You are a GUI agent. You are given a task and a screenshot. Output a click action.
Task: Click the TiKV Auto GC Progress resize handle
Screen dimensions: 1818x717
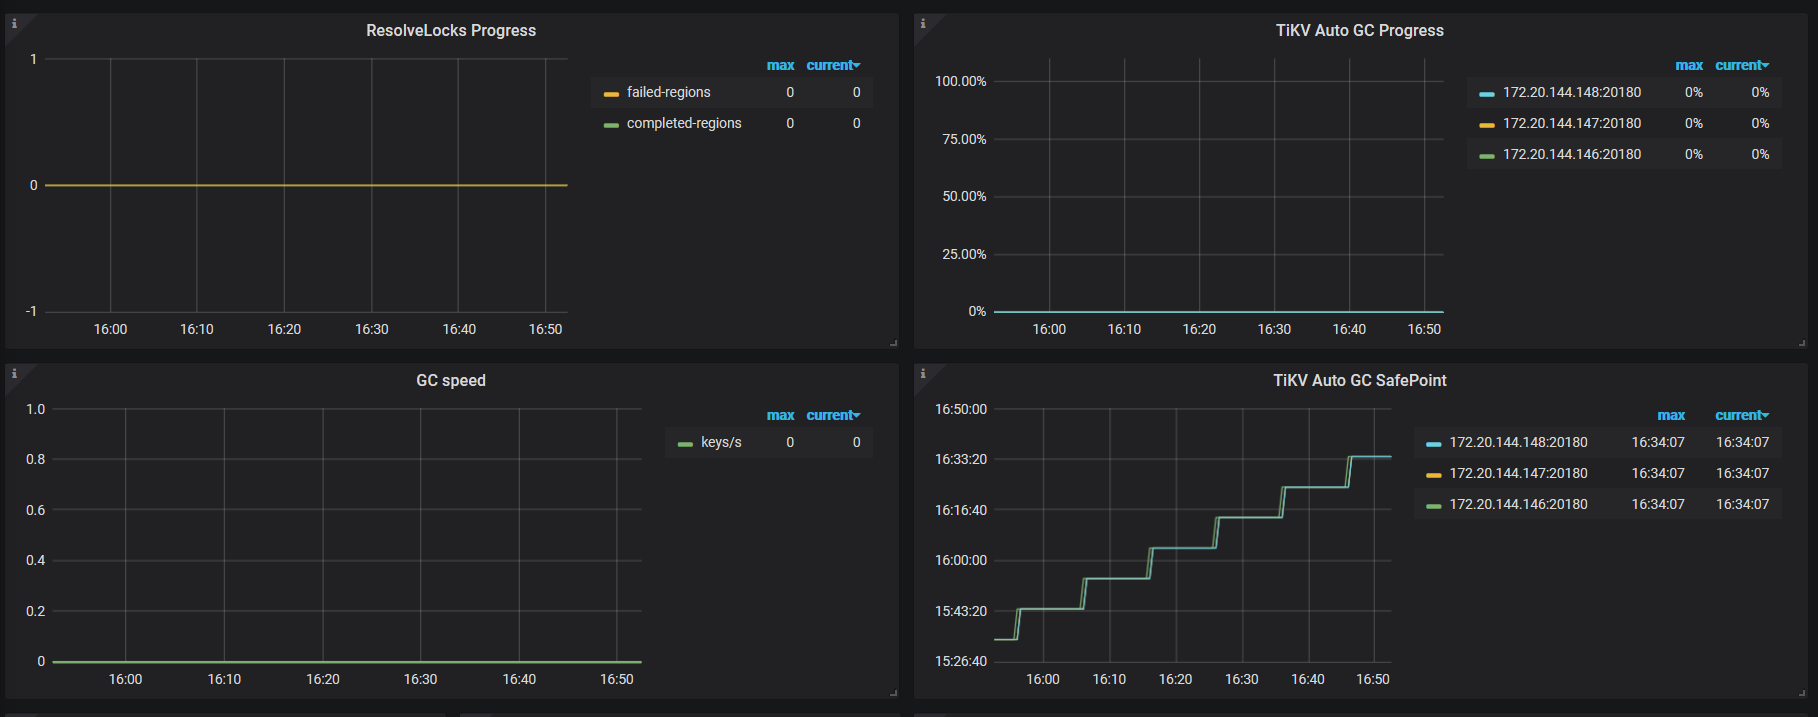point(1802,343)
